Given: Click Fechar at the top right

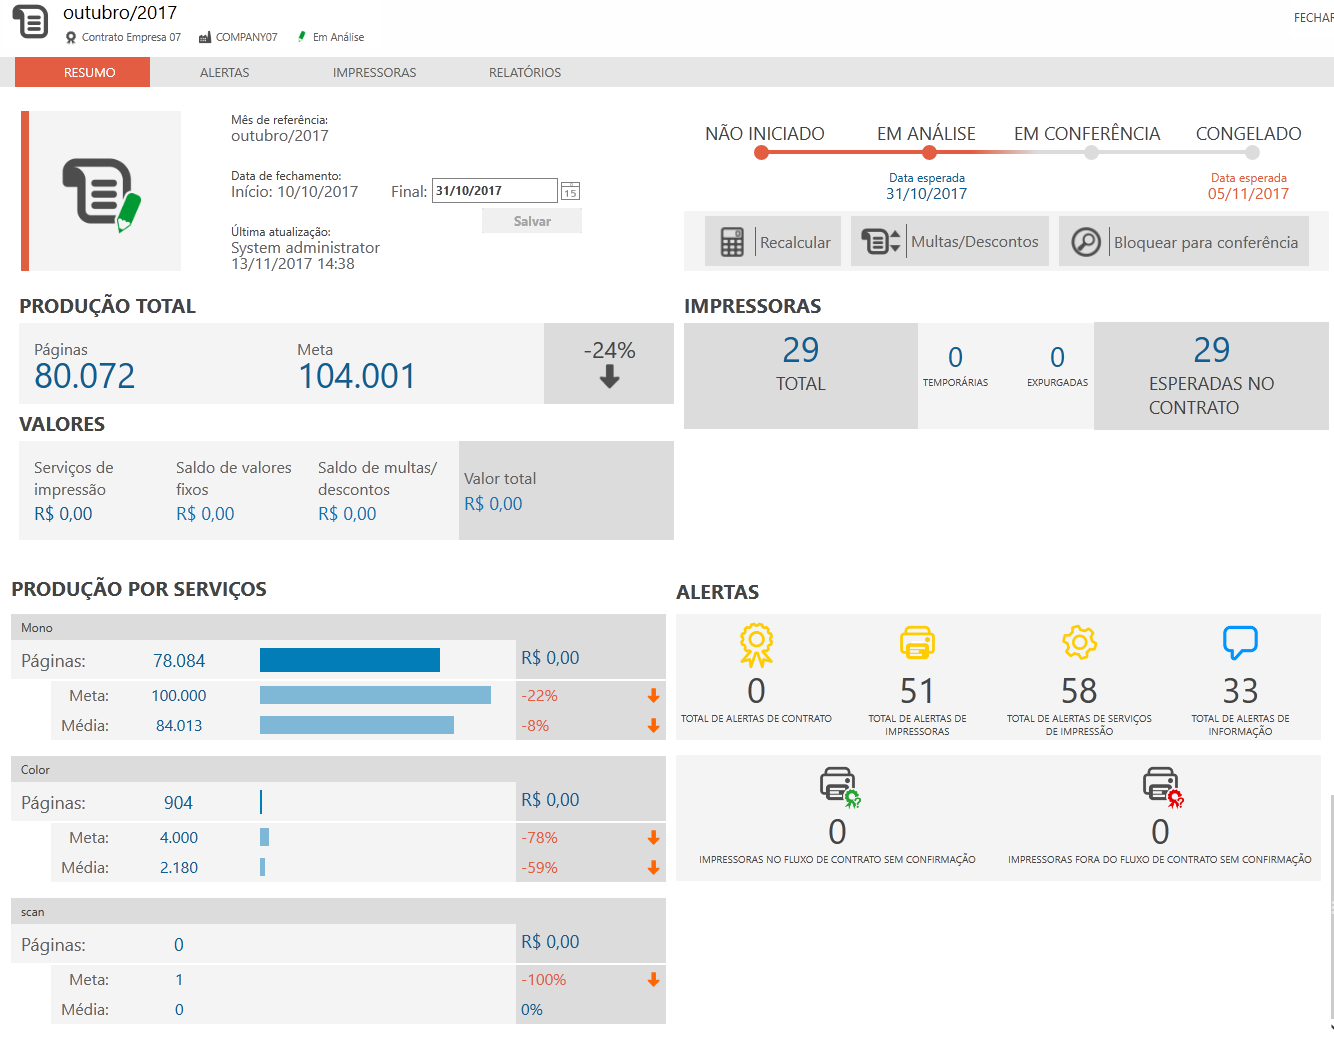Looking at the screenshot, I should 1313,18.
